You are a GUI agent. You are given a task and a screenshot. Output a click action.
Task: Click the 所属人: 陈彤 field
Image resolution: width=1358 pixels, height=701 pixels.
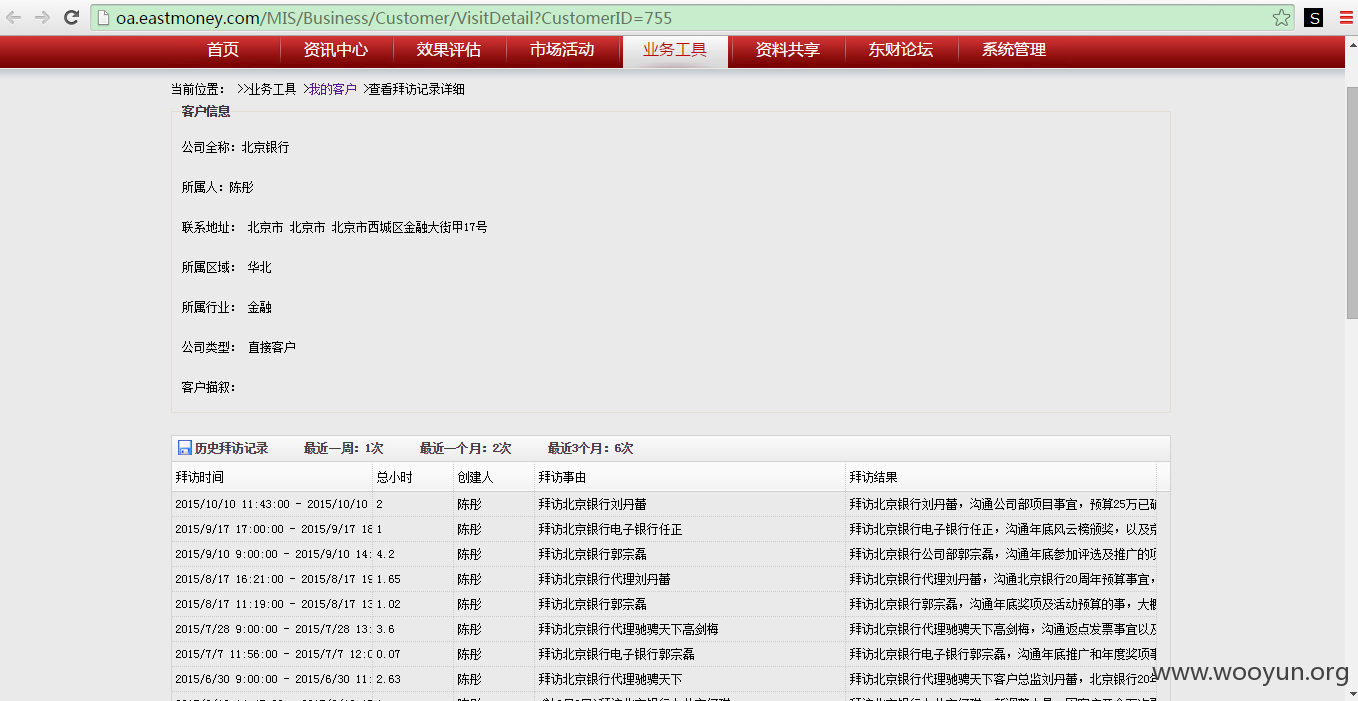click(217, 187)
